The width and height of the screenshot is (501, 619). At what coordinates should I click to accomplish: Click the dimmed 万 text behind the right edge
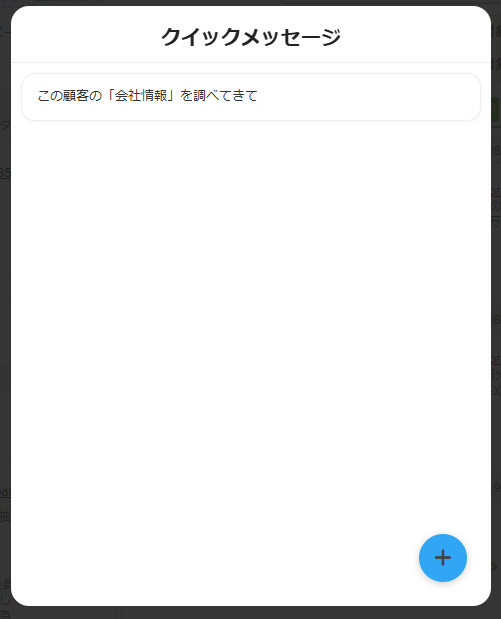coord(496,221)
